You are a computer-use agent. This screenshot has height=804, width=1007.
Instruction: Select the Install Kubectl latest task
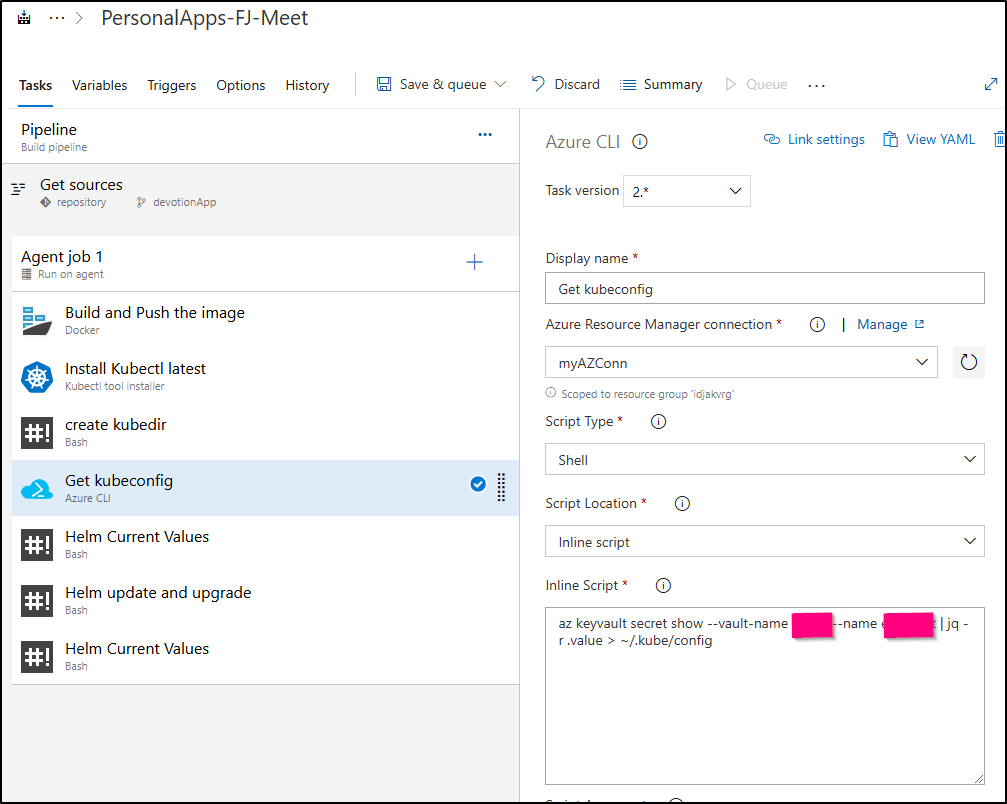click(265, 376)
